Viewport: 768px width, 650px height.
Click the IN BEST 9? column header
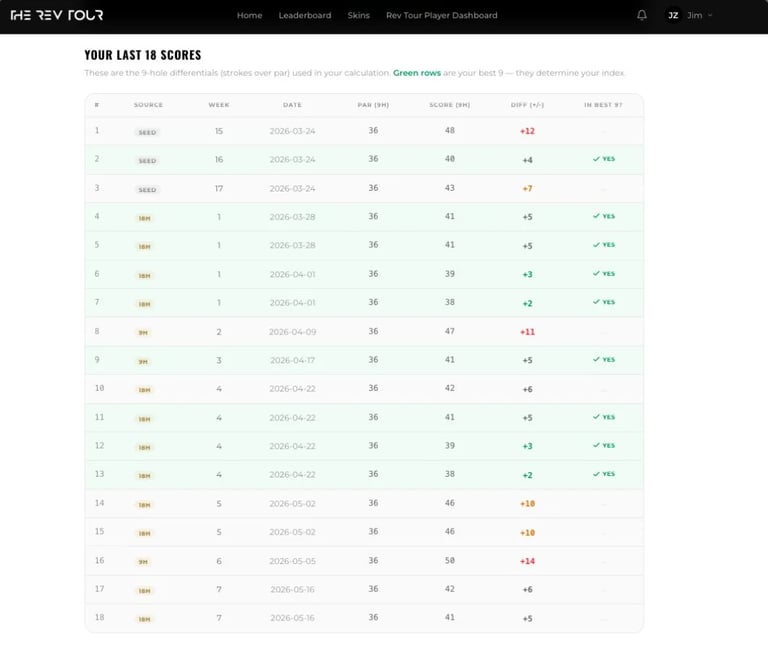click(x=603, y=105)
